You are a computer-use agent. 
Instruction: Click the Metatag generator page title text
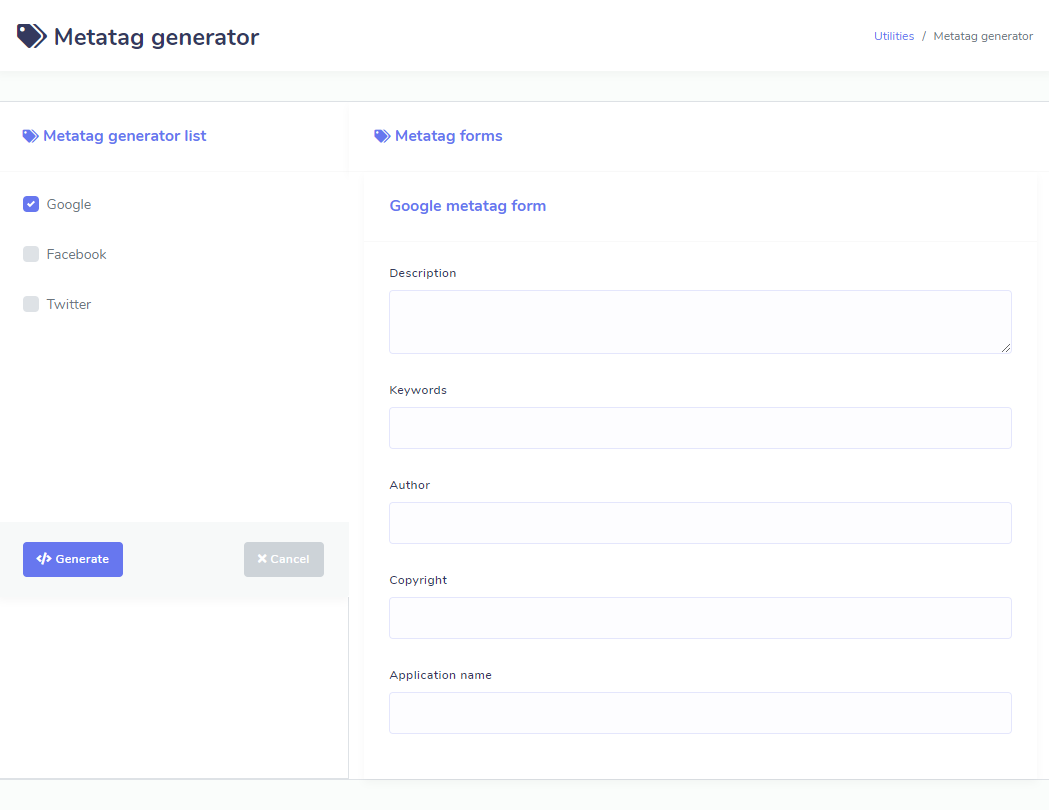point(156,37)
